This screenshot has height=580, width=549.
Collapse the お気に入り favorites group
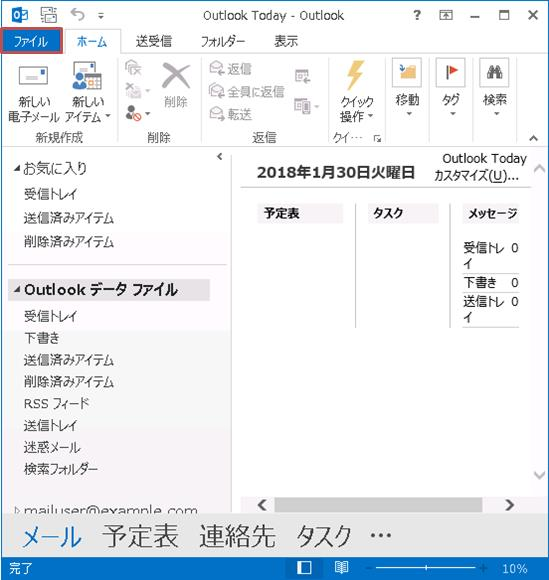[x=17, y=168]
